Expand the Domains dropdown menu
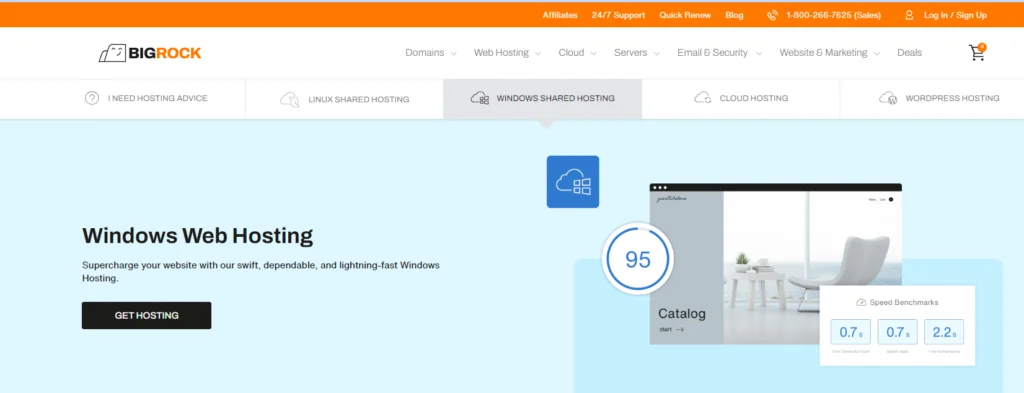Screen dimensions: 1024x393 (431, 53)
